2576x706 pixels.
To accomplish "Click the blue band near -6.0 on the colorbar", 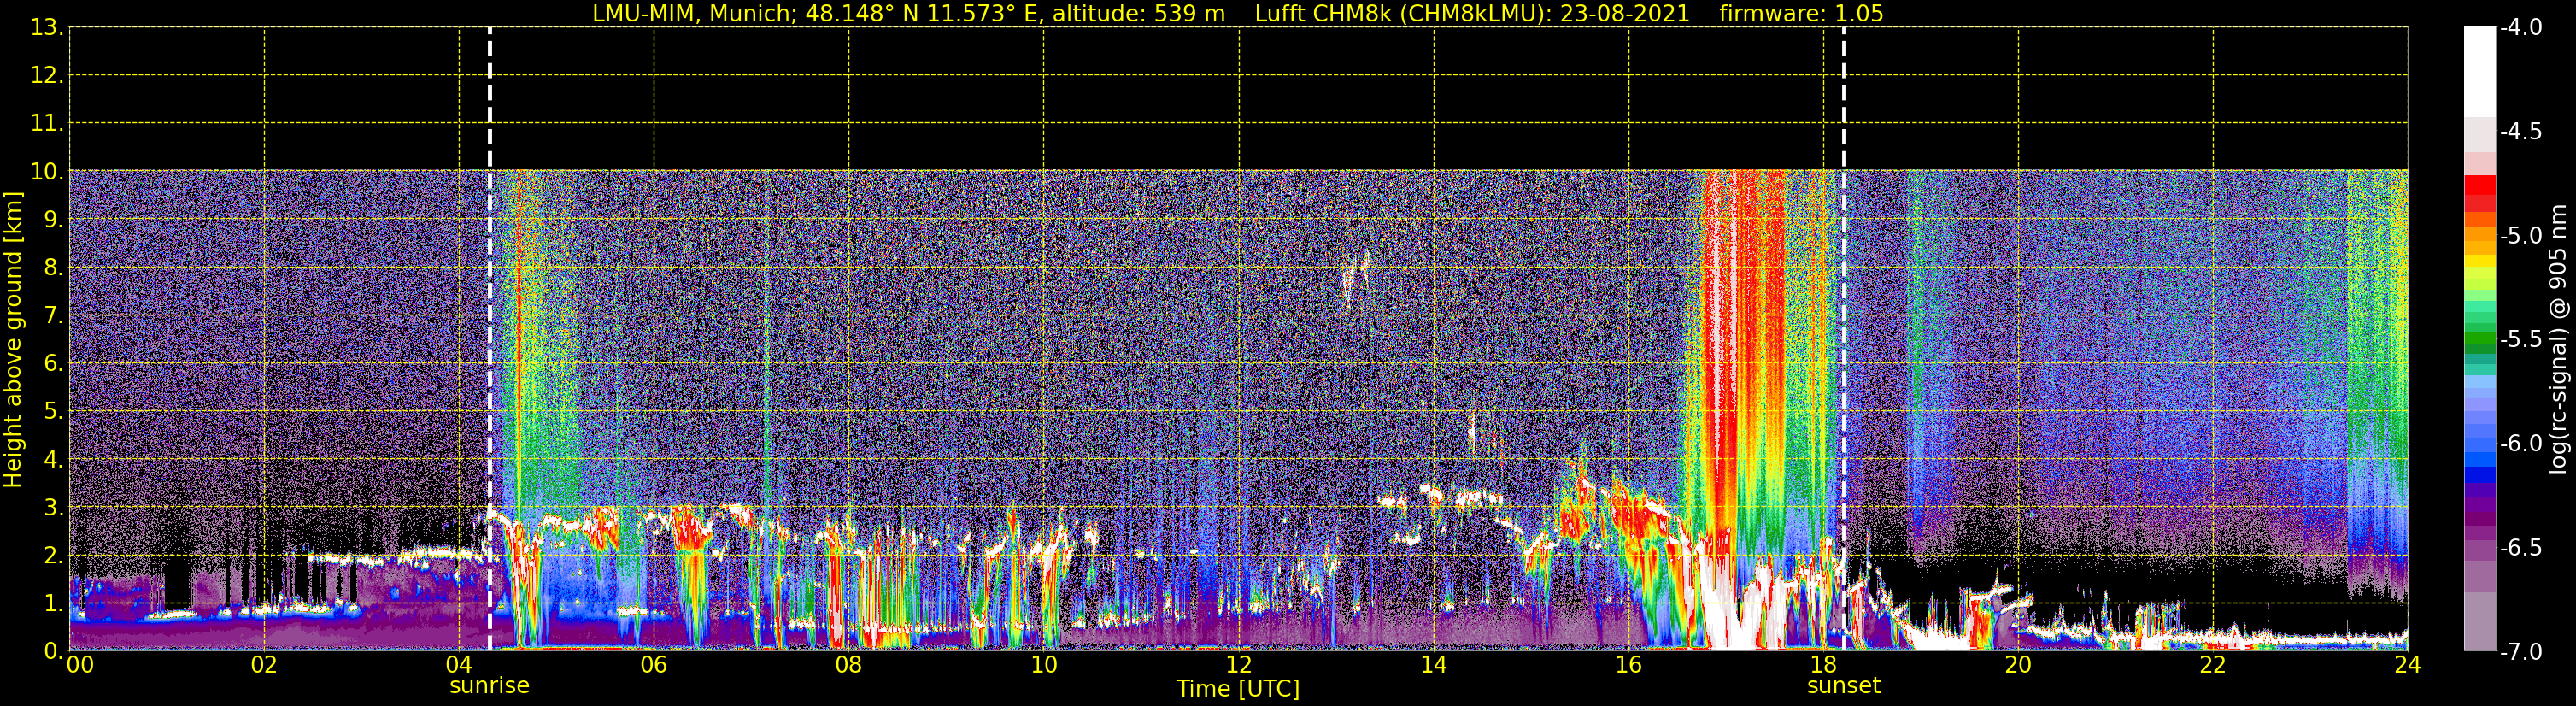I will coord(2479,446).
